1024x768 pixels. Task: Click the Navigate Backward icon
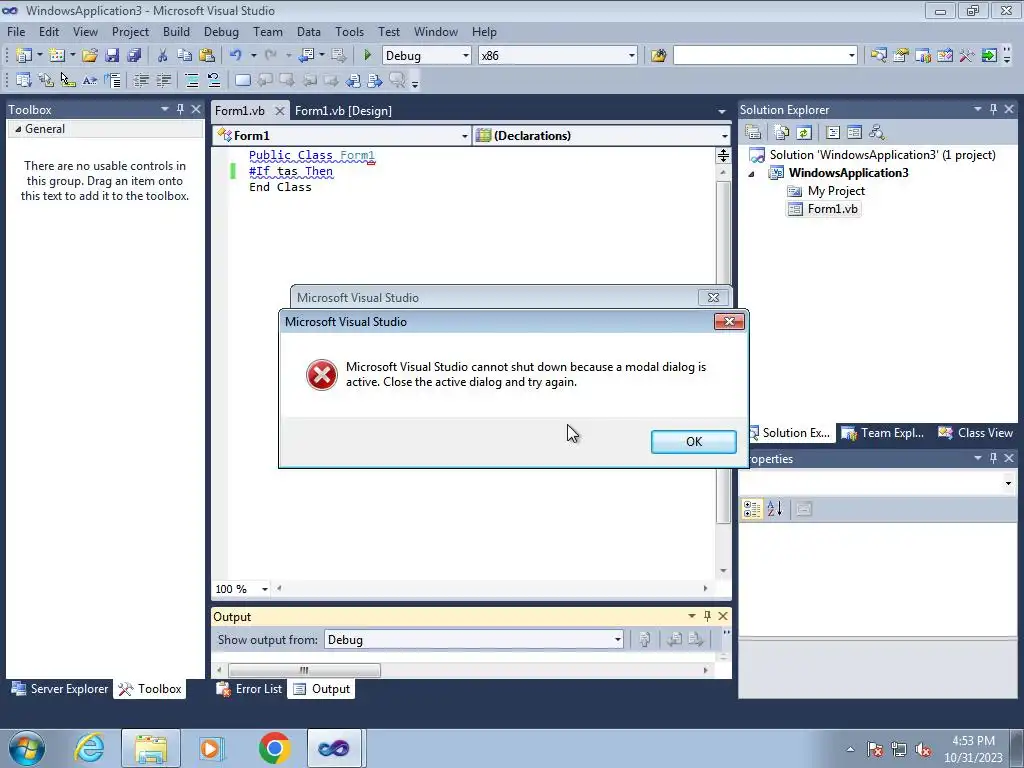[x=306, y=56]
